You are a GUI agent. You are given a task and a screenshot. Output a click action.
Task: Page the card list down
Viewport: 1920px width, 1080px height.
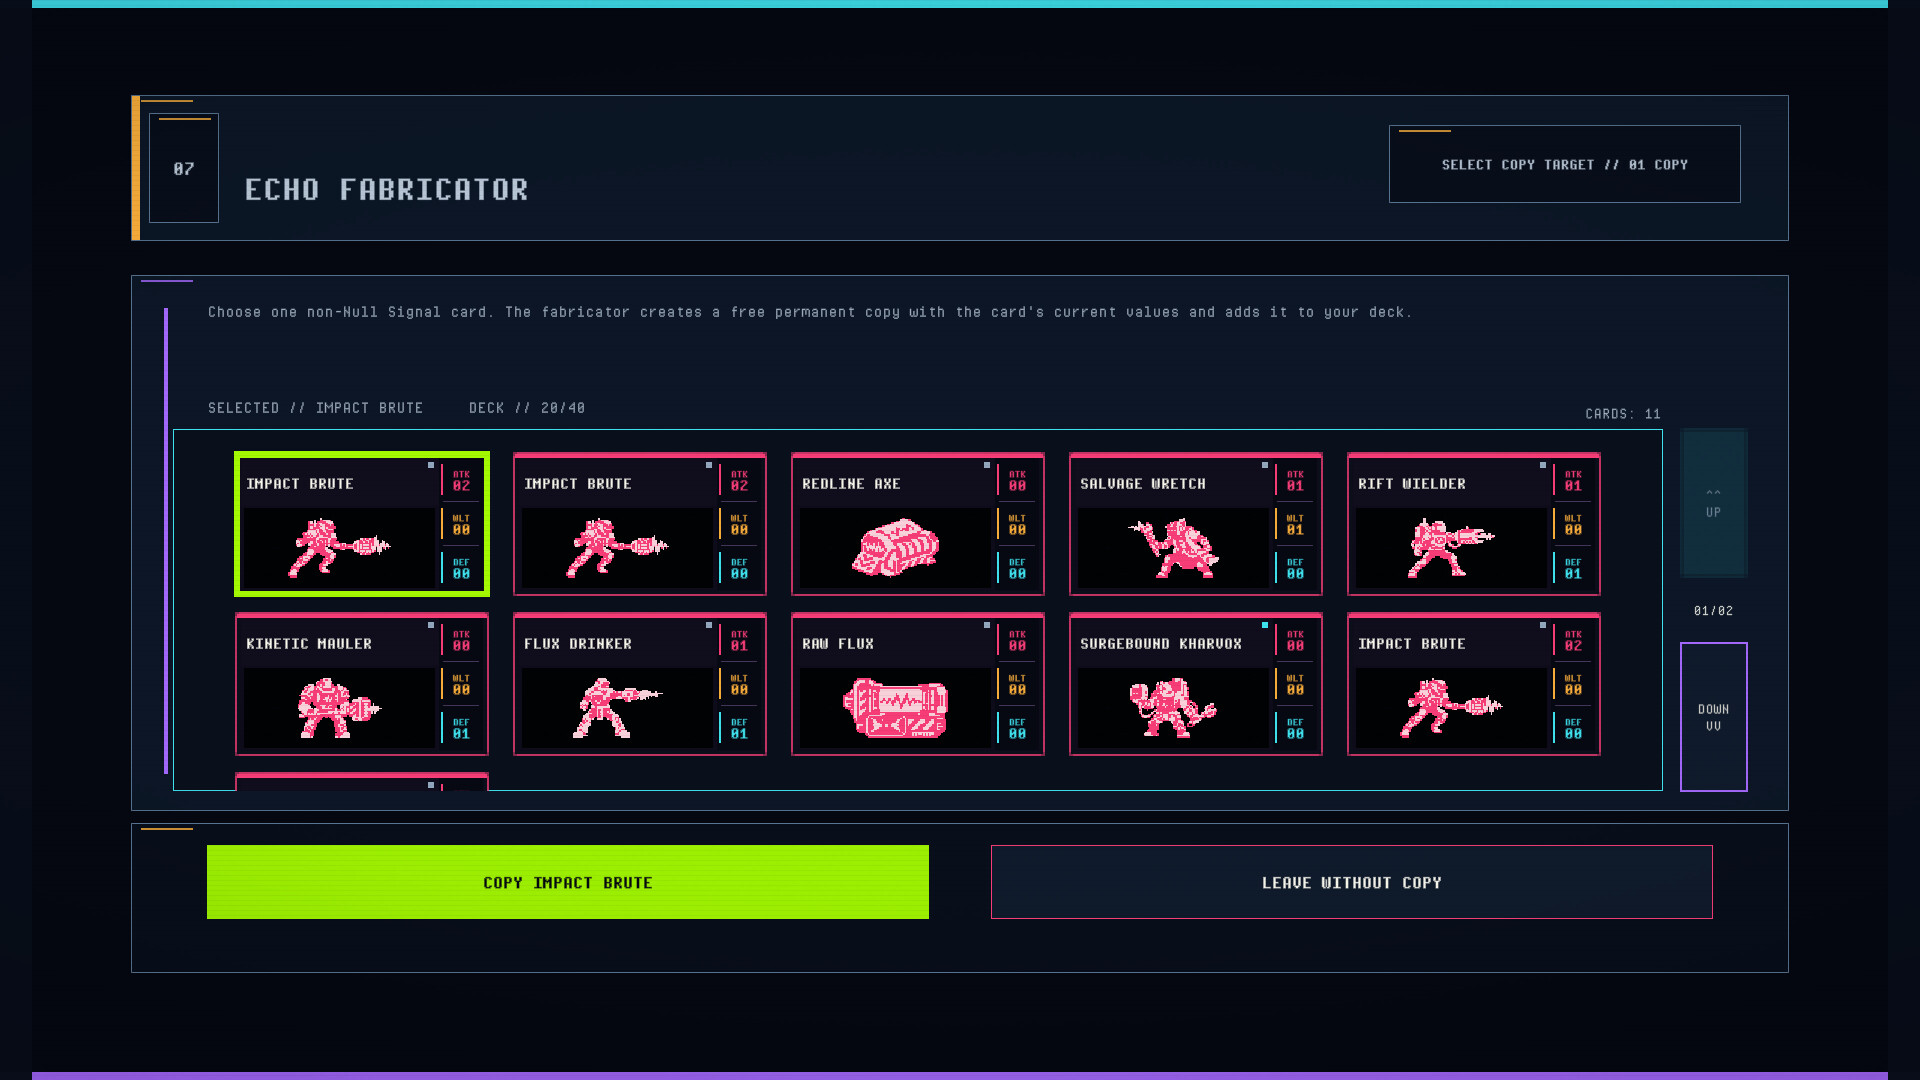tap(1714, 717)
